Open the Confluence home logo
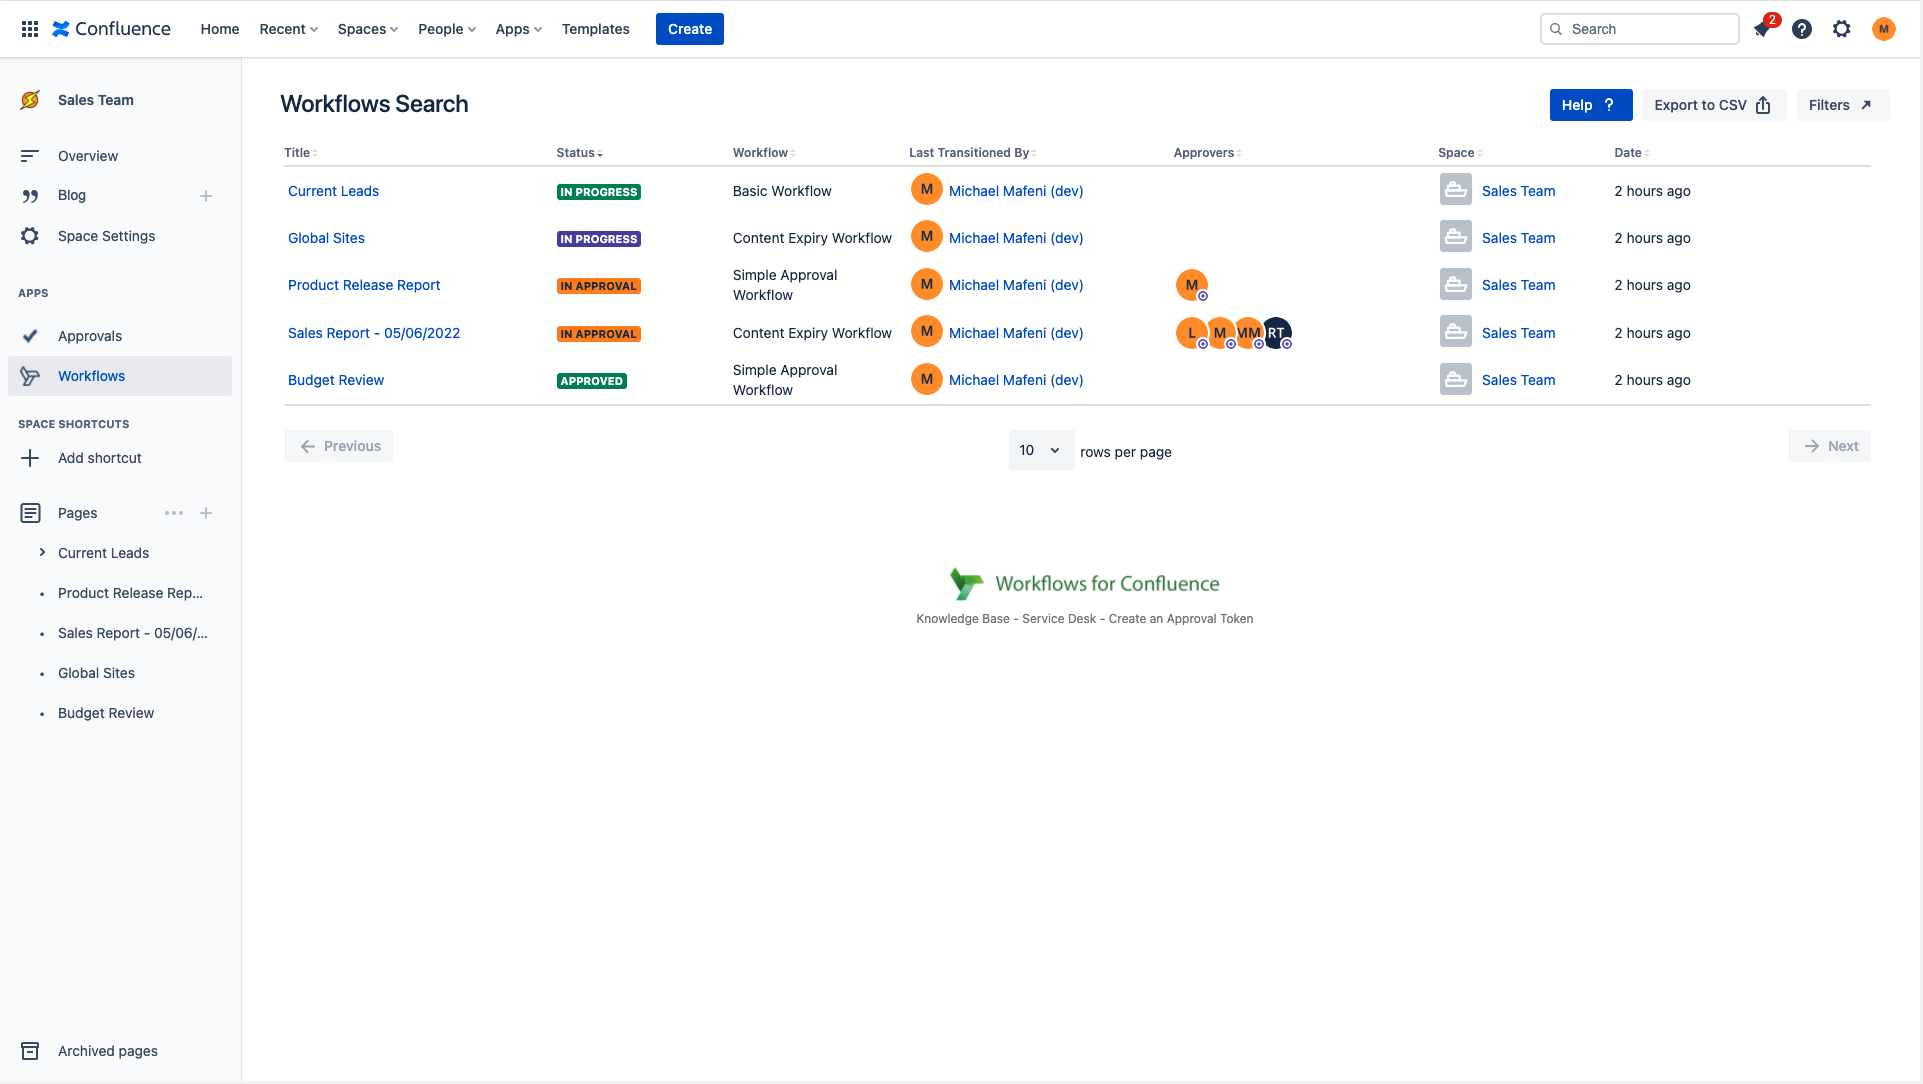 click(111, 28)
